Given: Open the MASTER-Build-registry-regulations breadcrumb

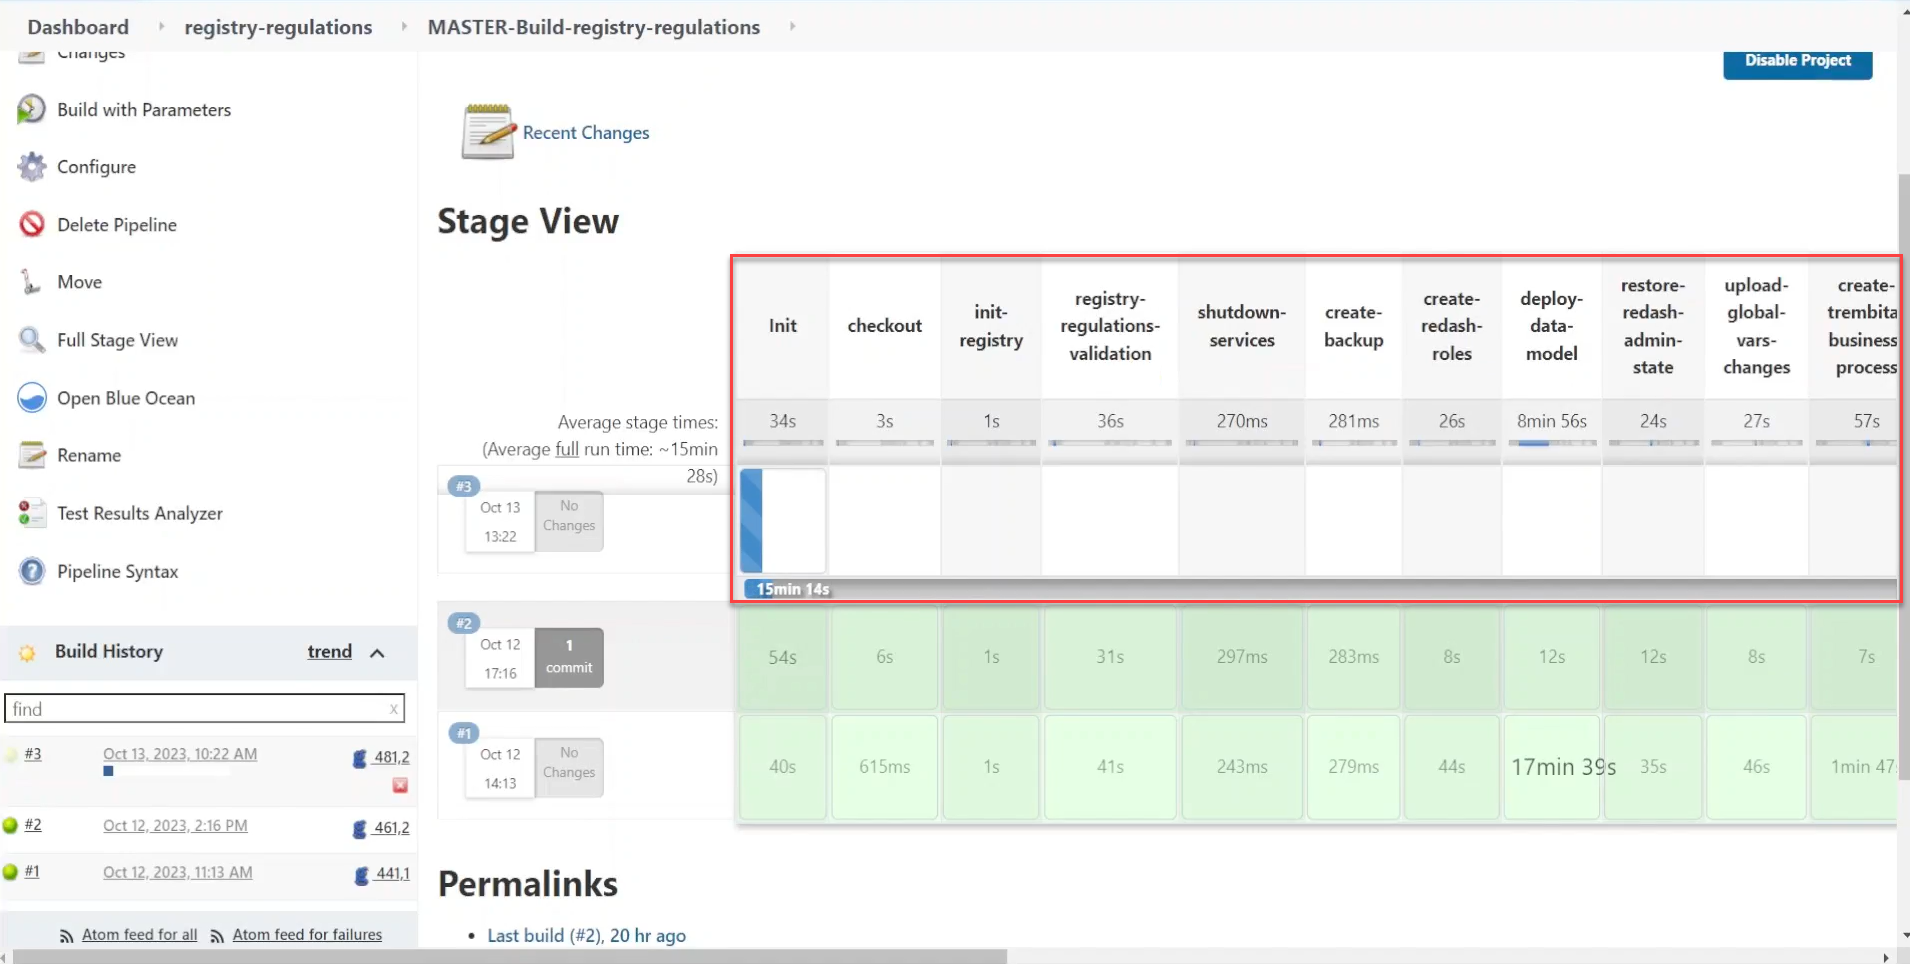Looking at the screenshot, I should [594, 27].
